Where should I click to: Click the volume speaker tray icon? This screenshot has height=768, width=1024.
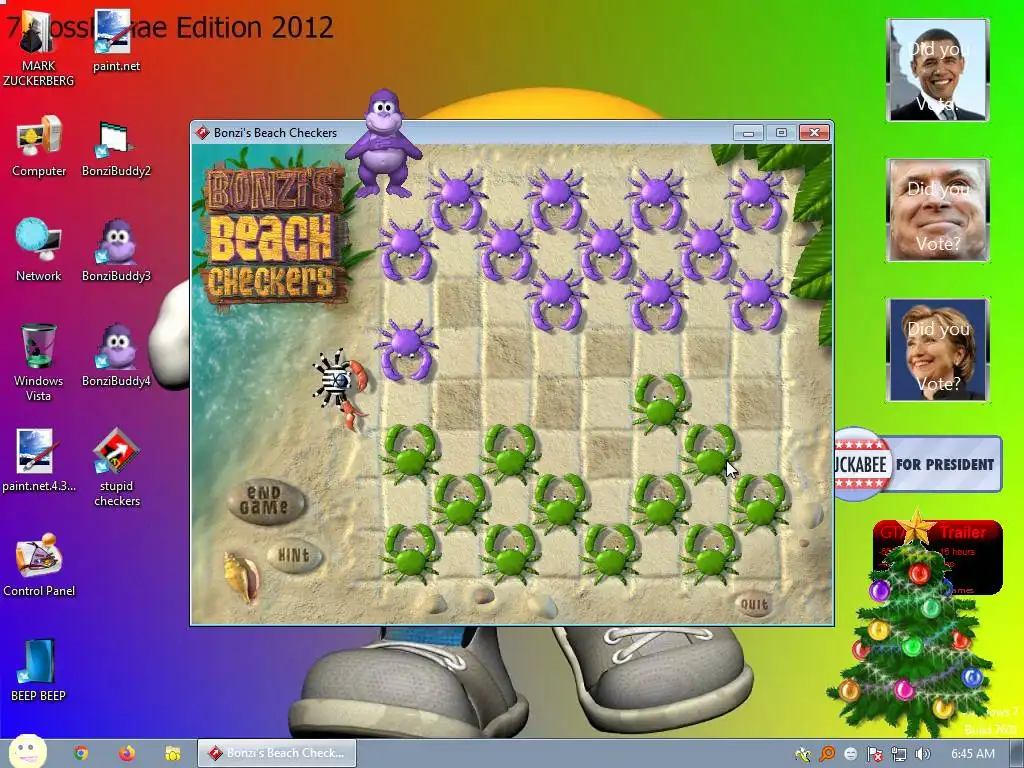[922, 754]
